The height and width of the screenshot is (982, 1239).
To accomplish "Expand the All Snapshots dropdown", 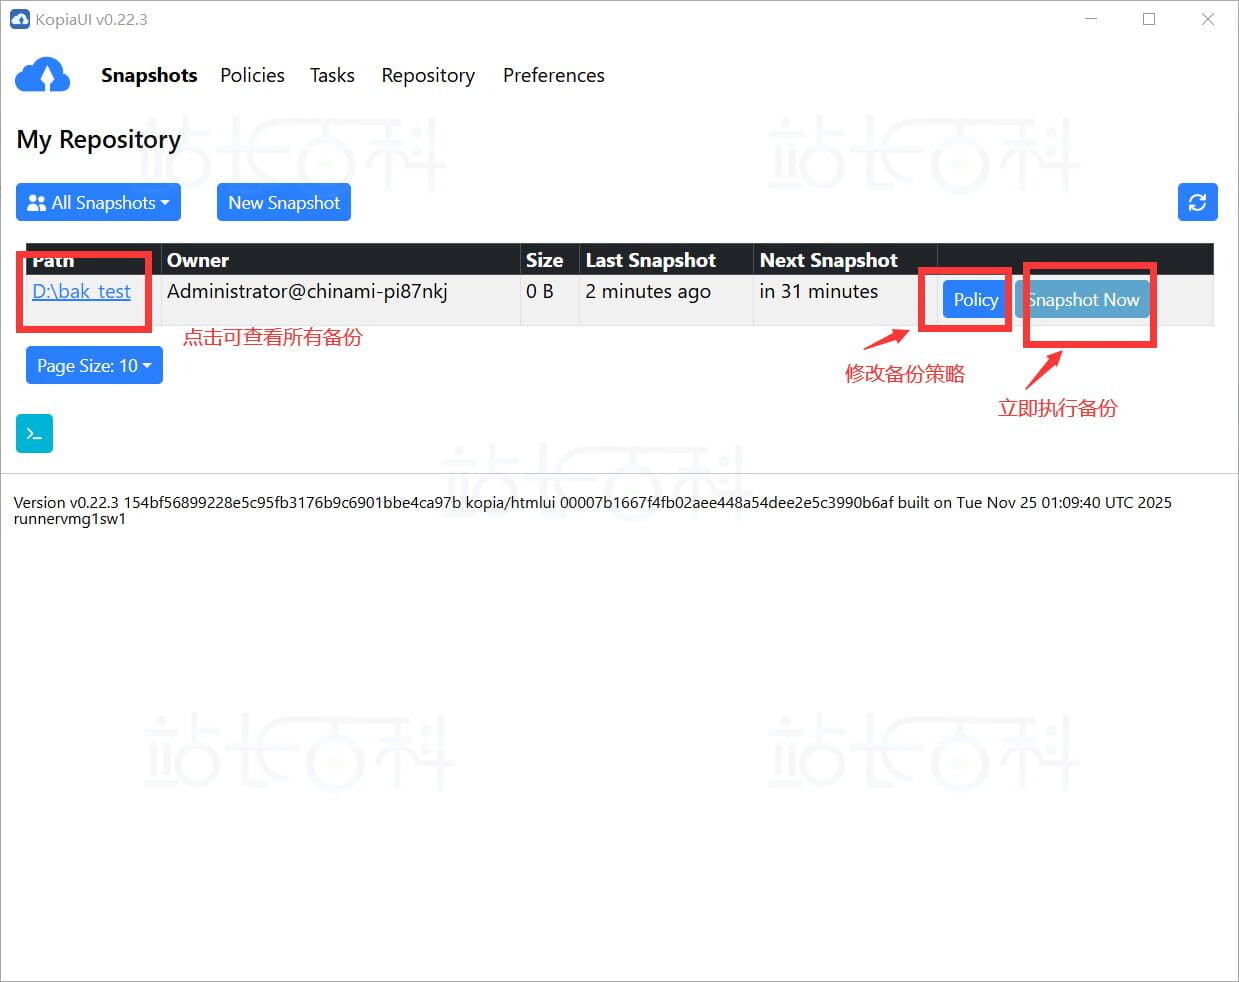I will point(98,202).
